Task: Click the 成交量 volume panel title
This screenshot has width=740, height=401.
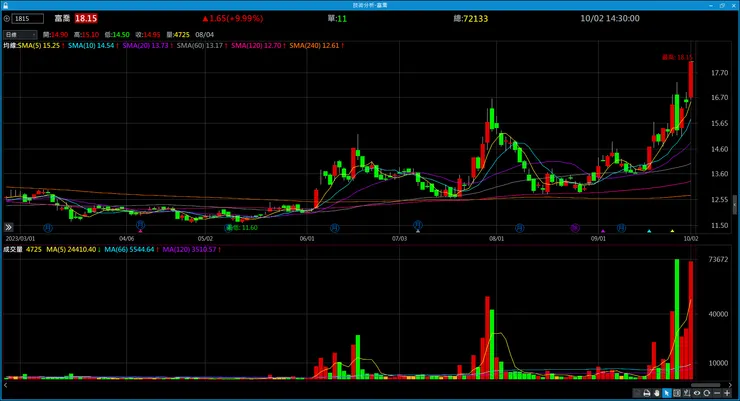Action: pyautogui.click(x=13, y=250)
